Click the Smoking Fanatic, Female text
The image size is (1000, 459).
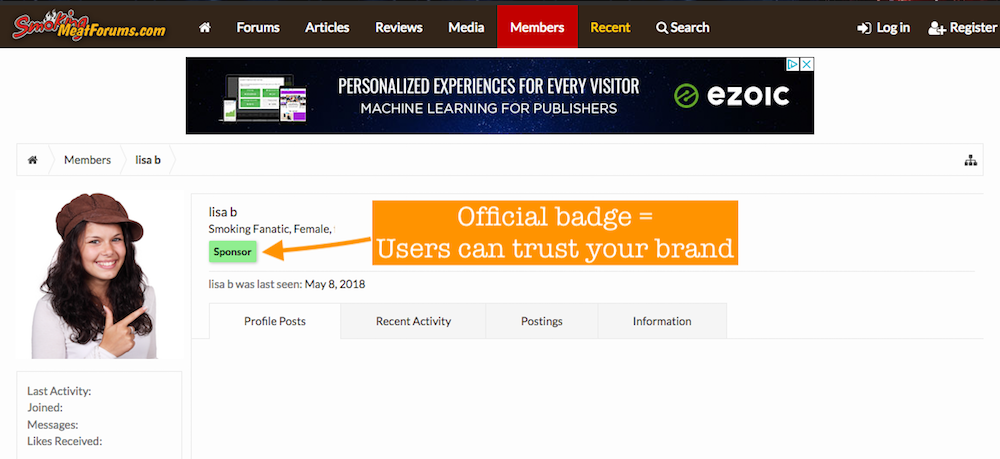[x=270, y=229]
